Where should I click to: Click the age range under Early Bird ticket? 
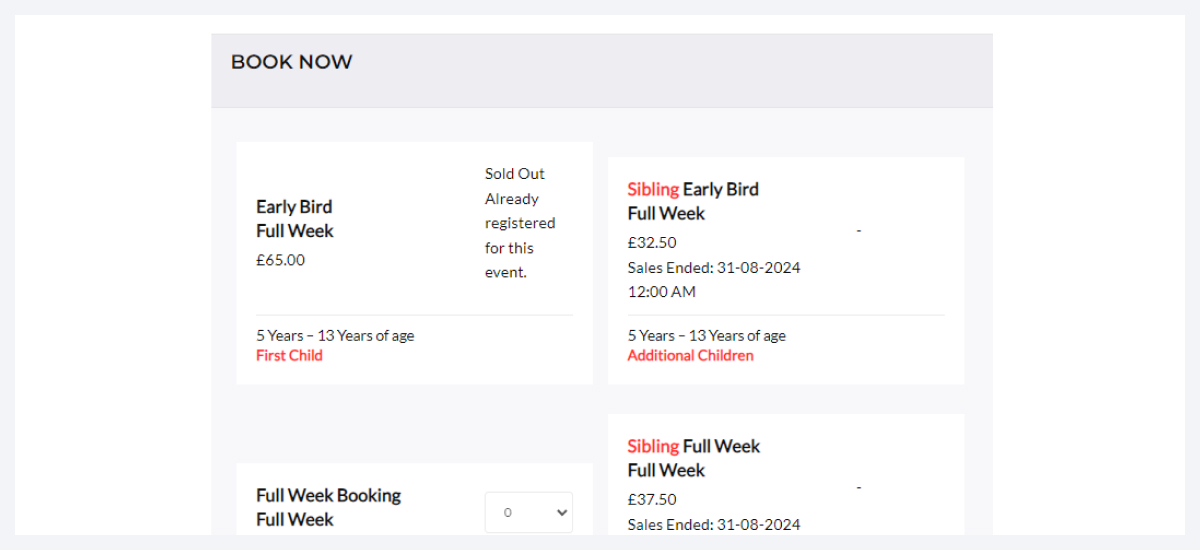[335, 335]
